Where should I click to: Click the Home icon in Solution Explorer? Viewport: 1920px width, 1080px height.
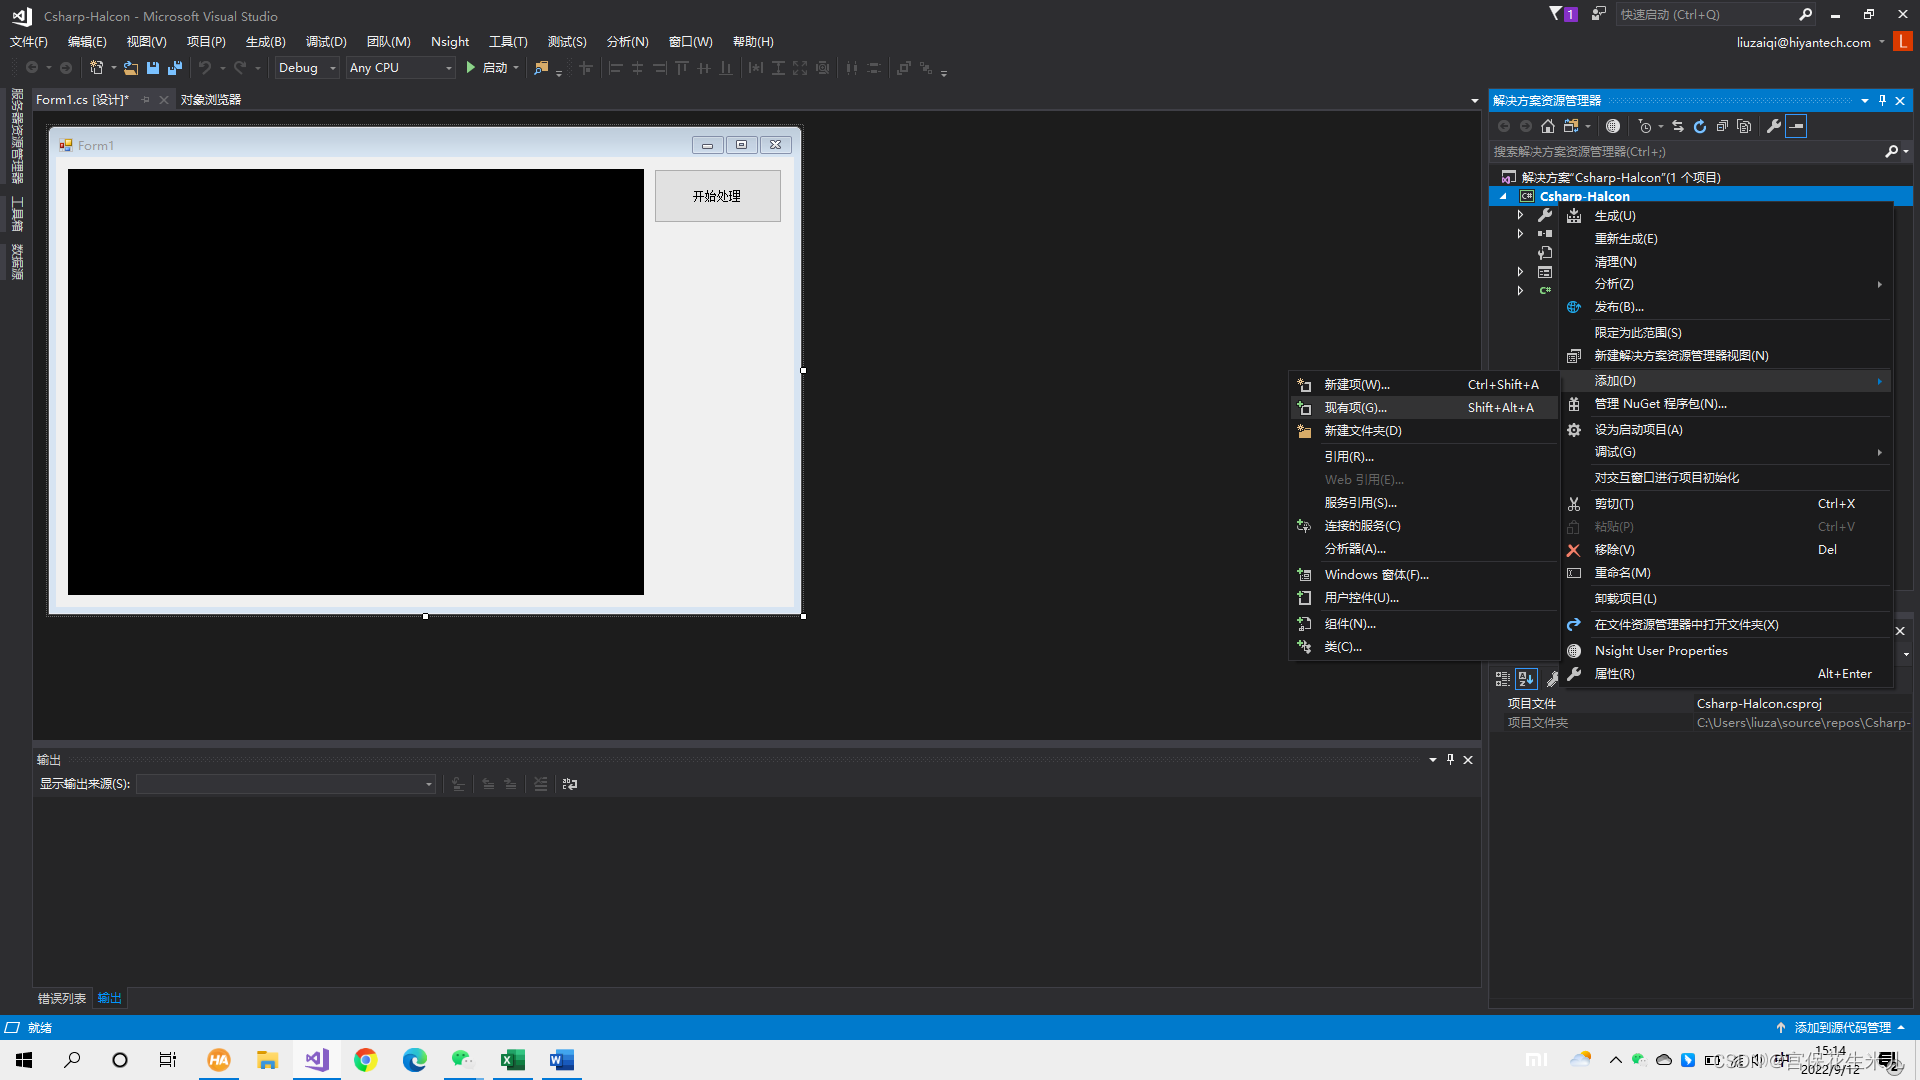1548,126
